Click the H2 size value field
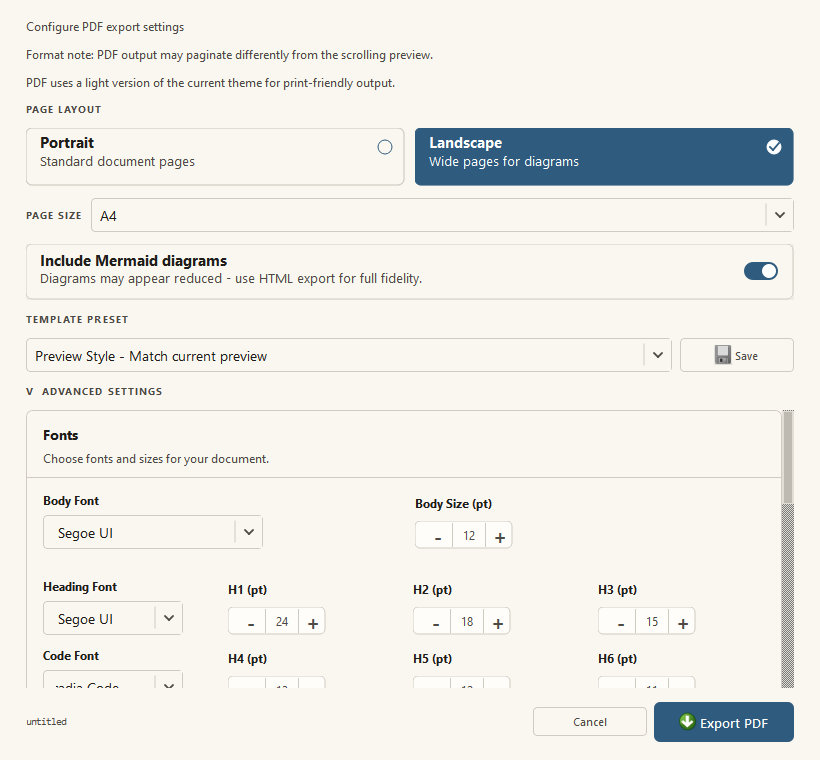The height and width of the screenshot is (760, 820). pyautogui.click(x=467, y=621)
